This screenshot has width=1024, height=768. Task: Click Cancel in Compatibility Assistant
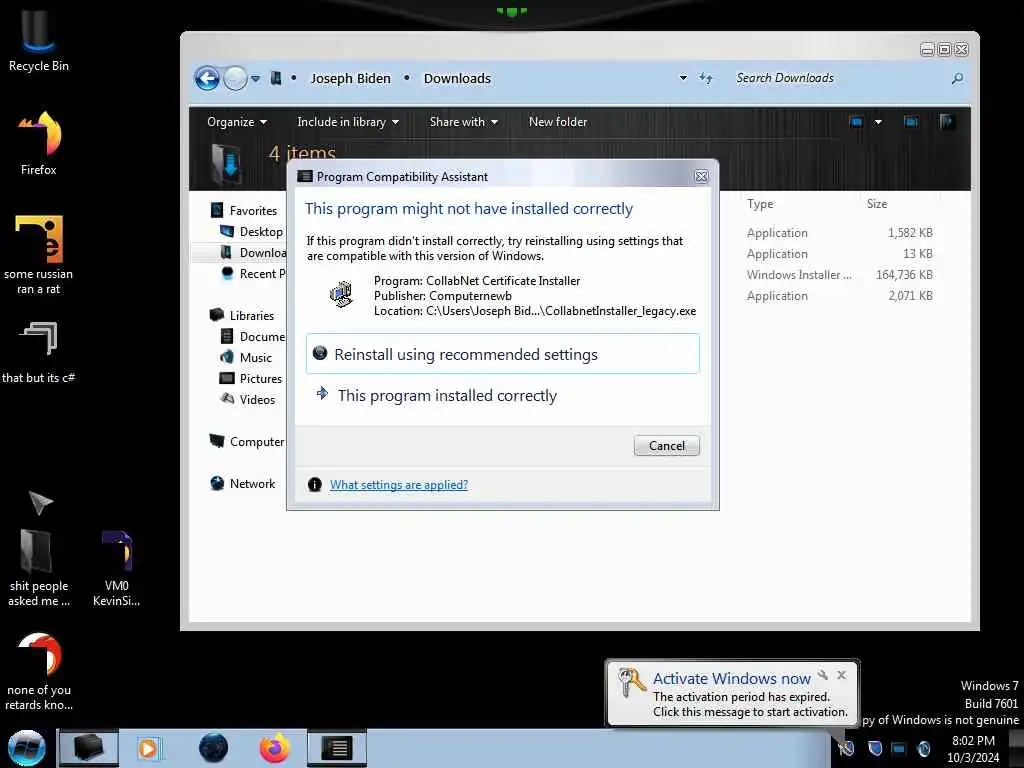click(666, 446)
